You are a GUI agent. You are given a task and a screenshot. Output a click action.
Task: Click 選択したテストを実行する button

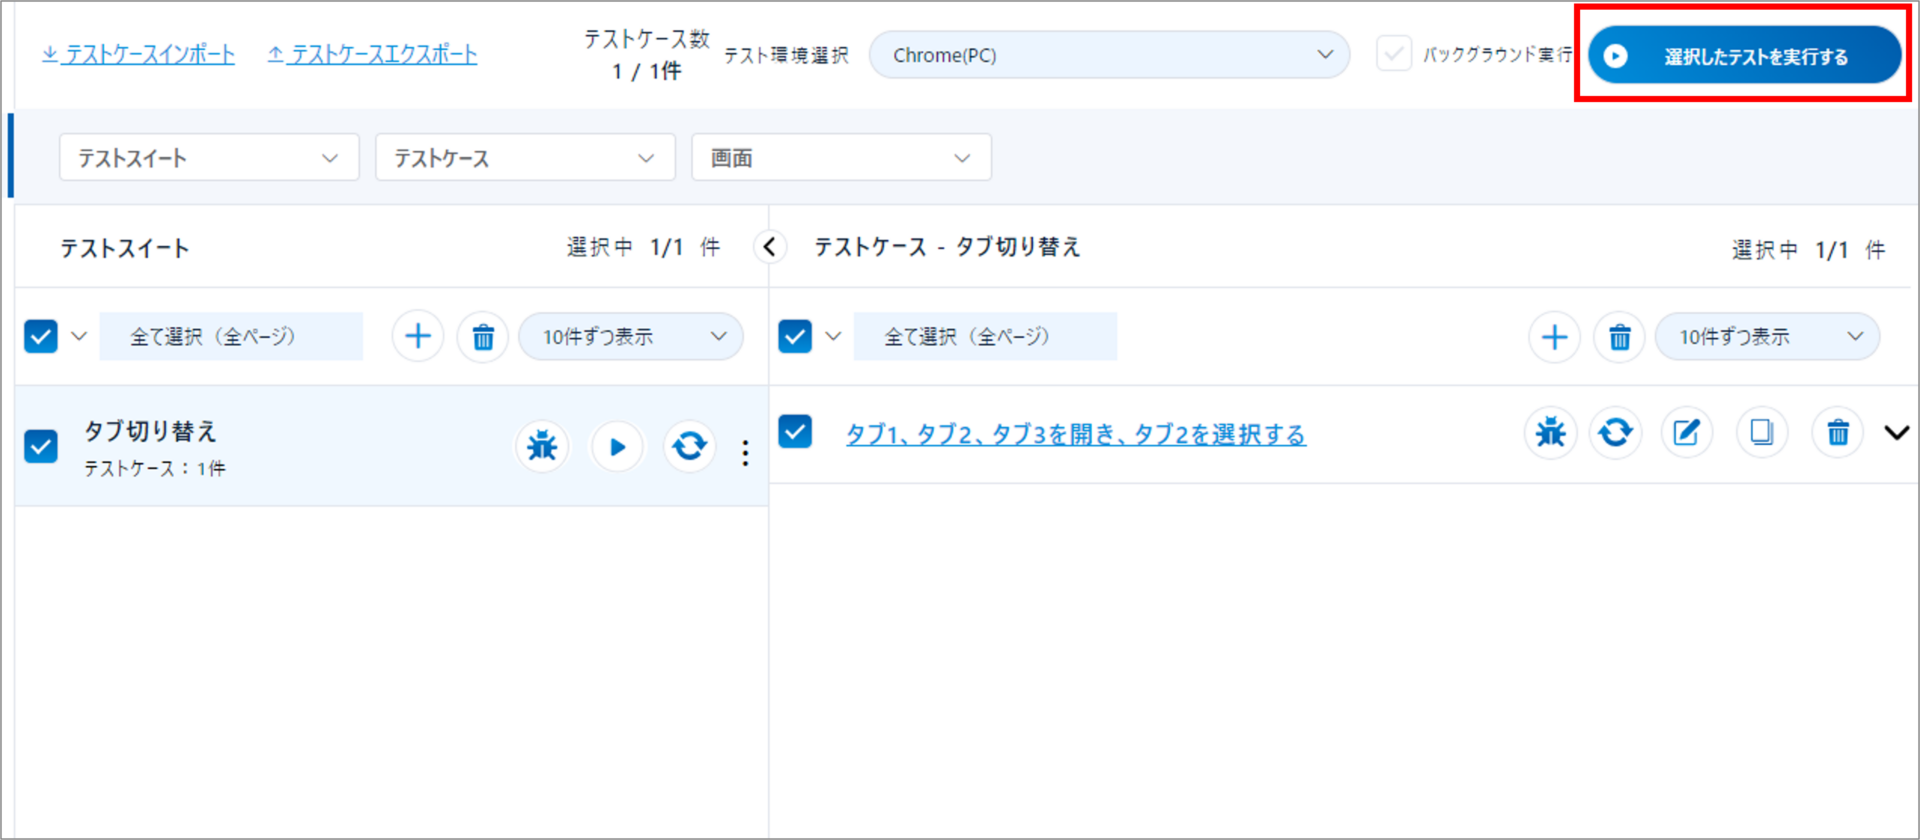click(1744, 56)
